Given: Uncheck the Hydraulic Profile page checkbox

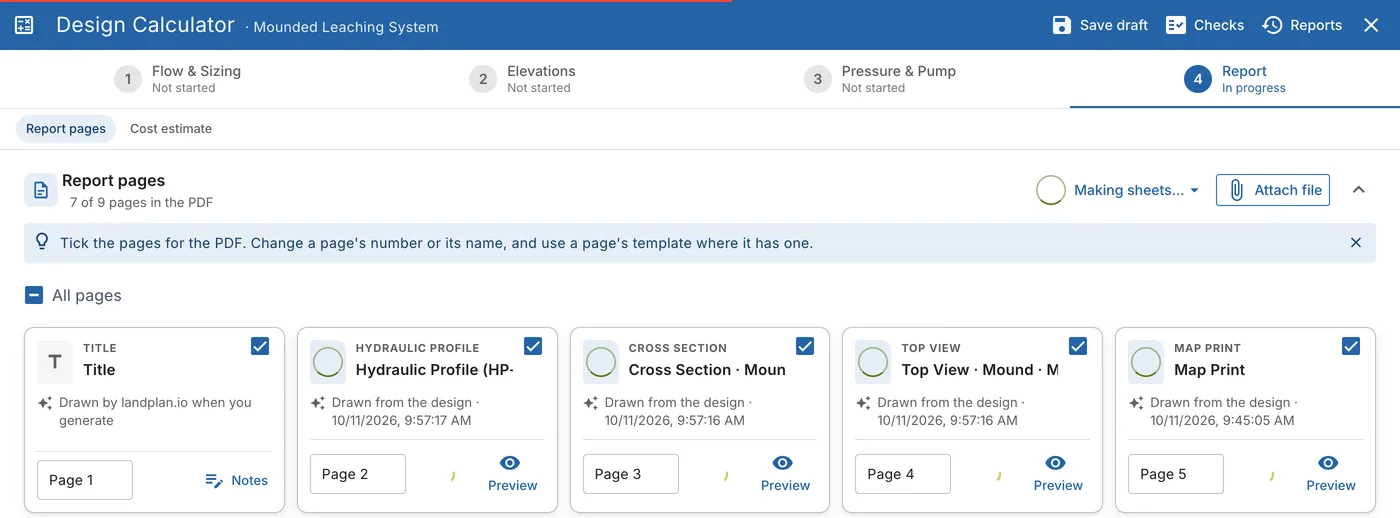Looking at the screenshot, I should tap(533, 346).
